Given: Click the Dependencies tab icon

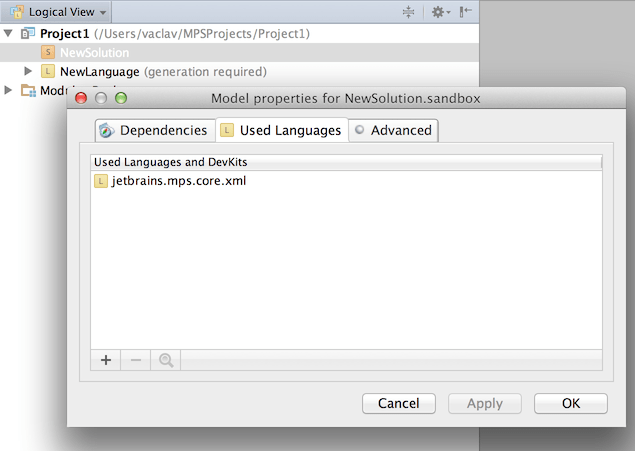Looking at the screenshot, I should [107, 130].
